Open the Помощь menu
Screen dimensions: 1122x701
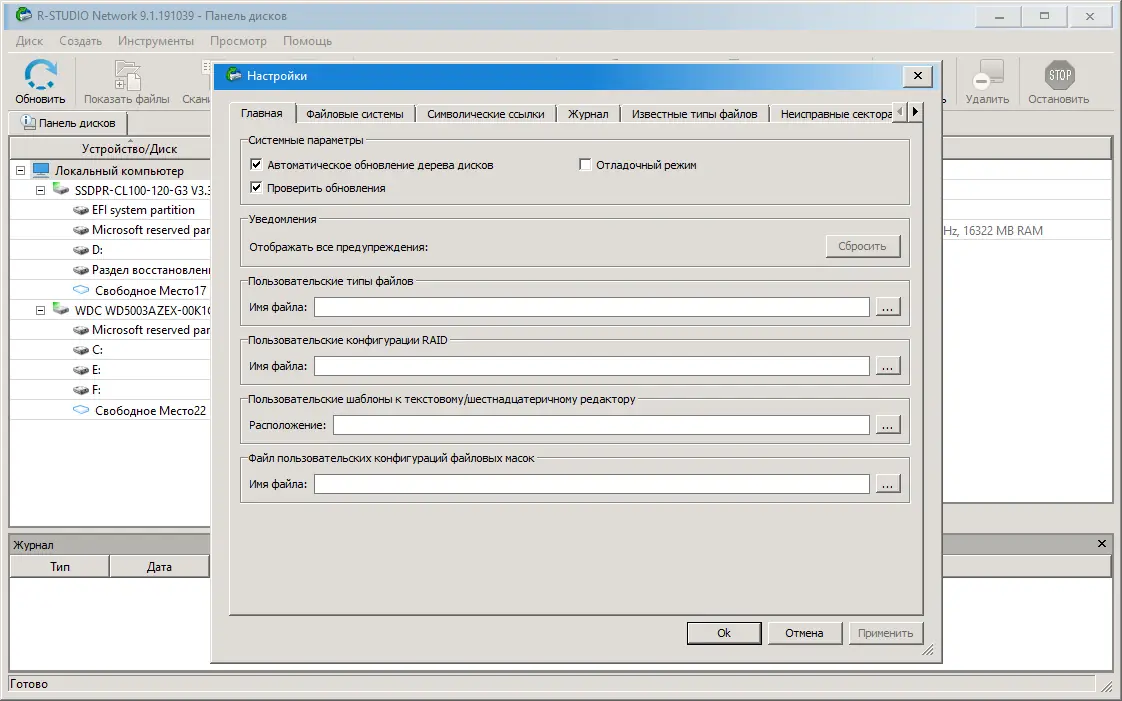(308, 41)
